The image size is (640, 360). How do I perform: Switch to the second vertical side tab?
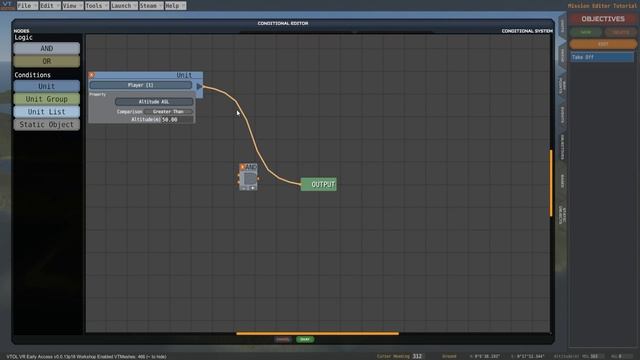coord(562,55)
